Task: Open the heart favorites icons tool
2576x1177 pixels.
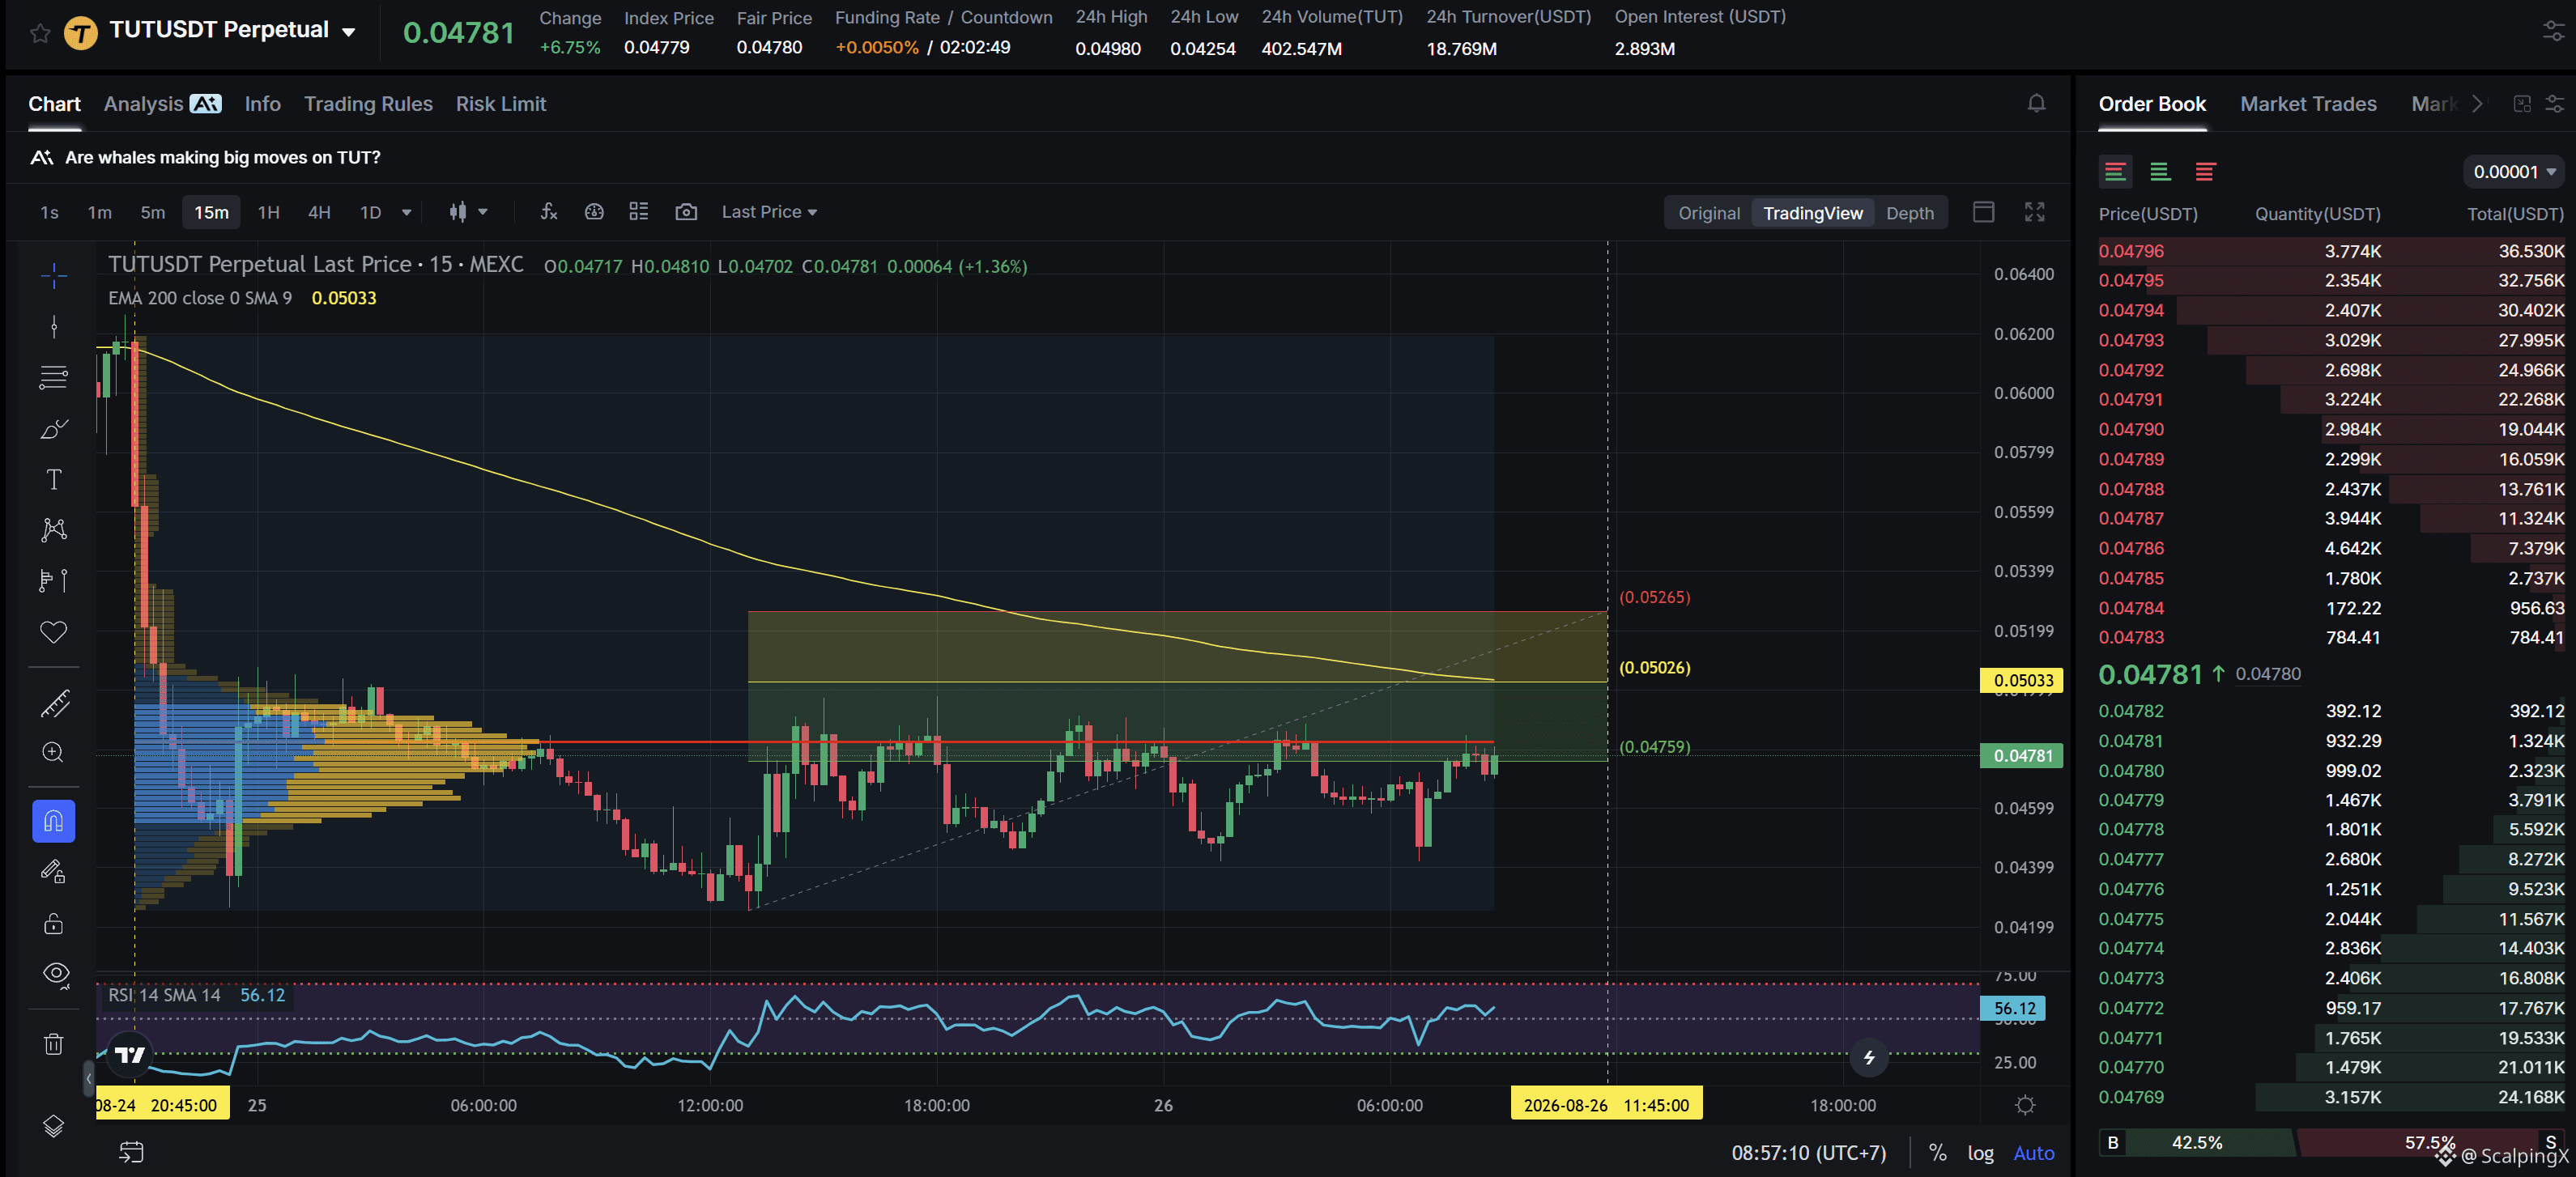Action: pyautogui.click(x=54, y=631)
